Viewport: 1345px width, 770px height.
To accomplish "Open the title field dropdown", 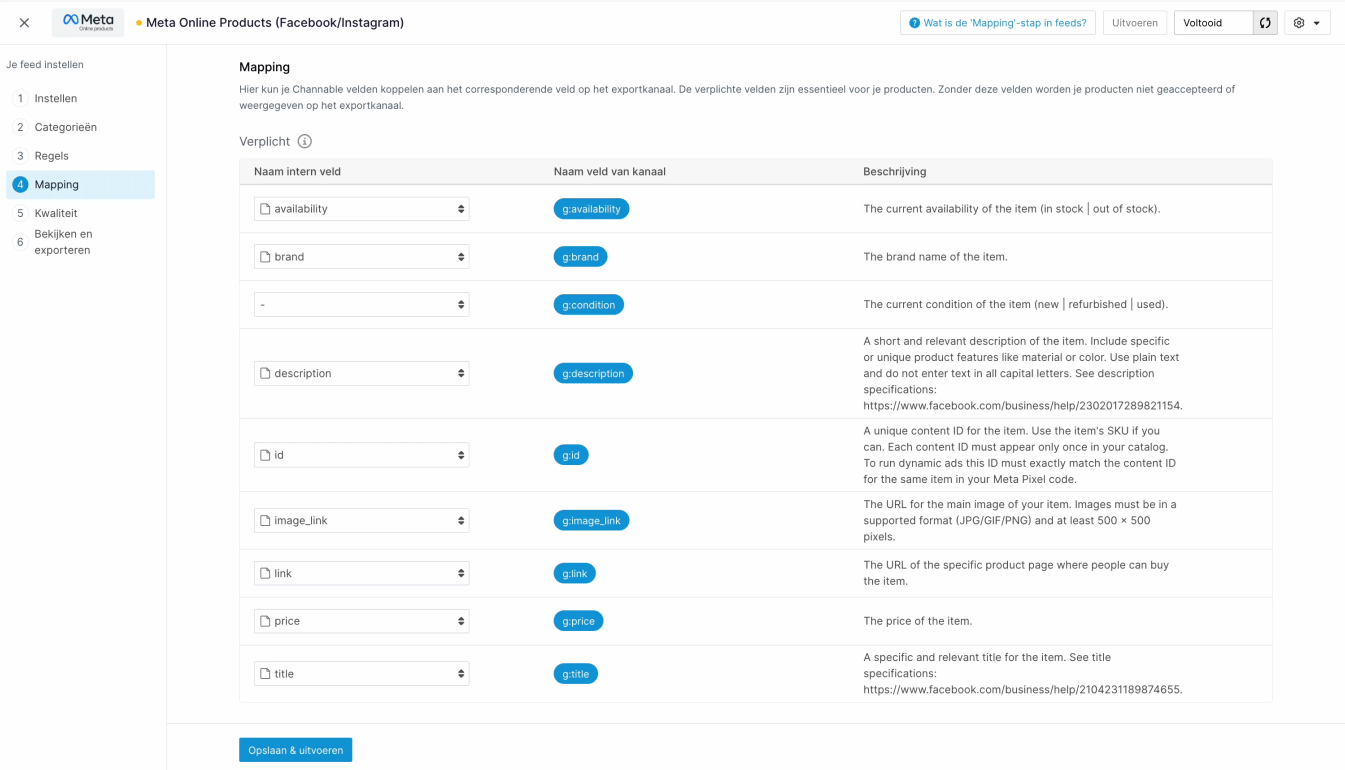I will click(361, 674).
